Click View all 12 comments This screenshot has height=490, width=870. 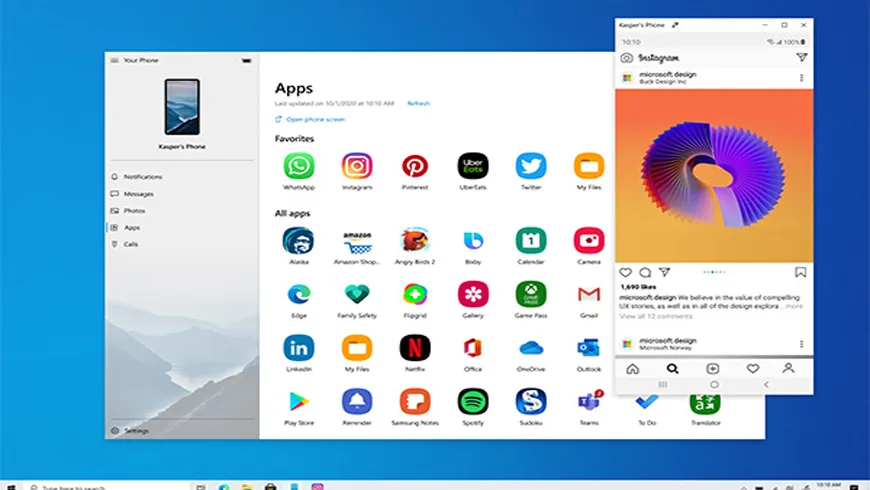coord(656,316)
